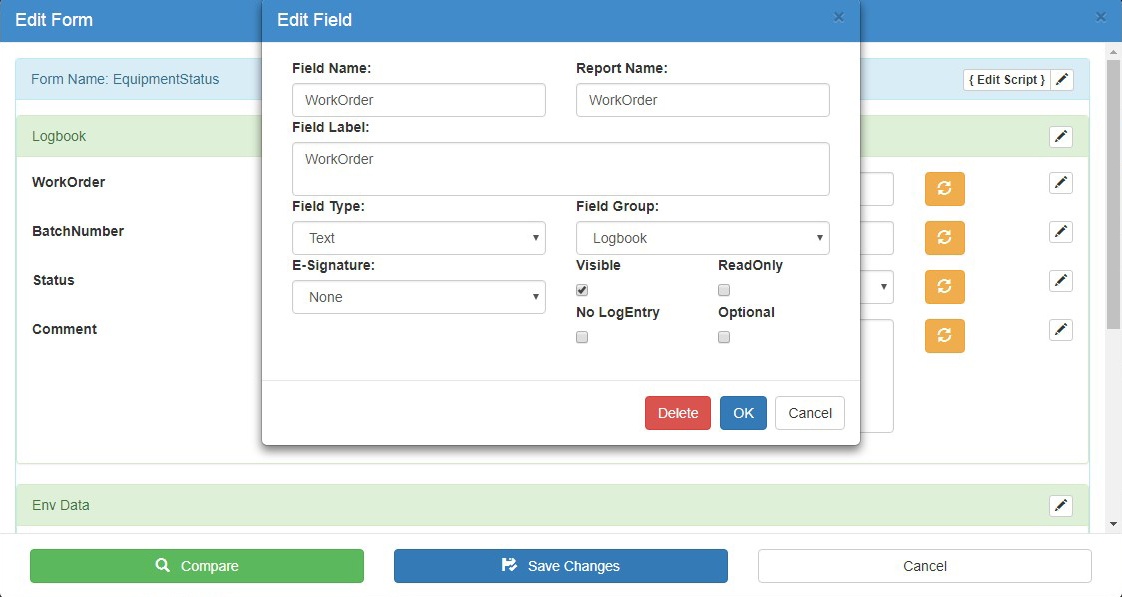Click the orange refresh icon on the Status row
The width and height of the screenshot is (1122, 597).
coord(944,286)
